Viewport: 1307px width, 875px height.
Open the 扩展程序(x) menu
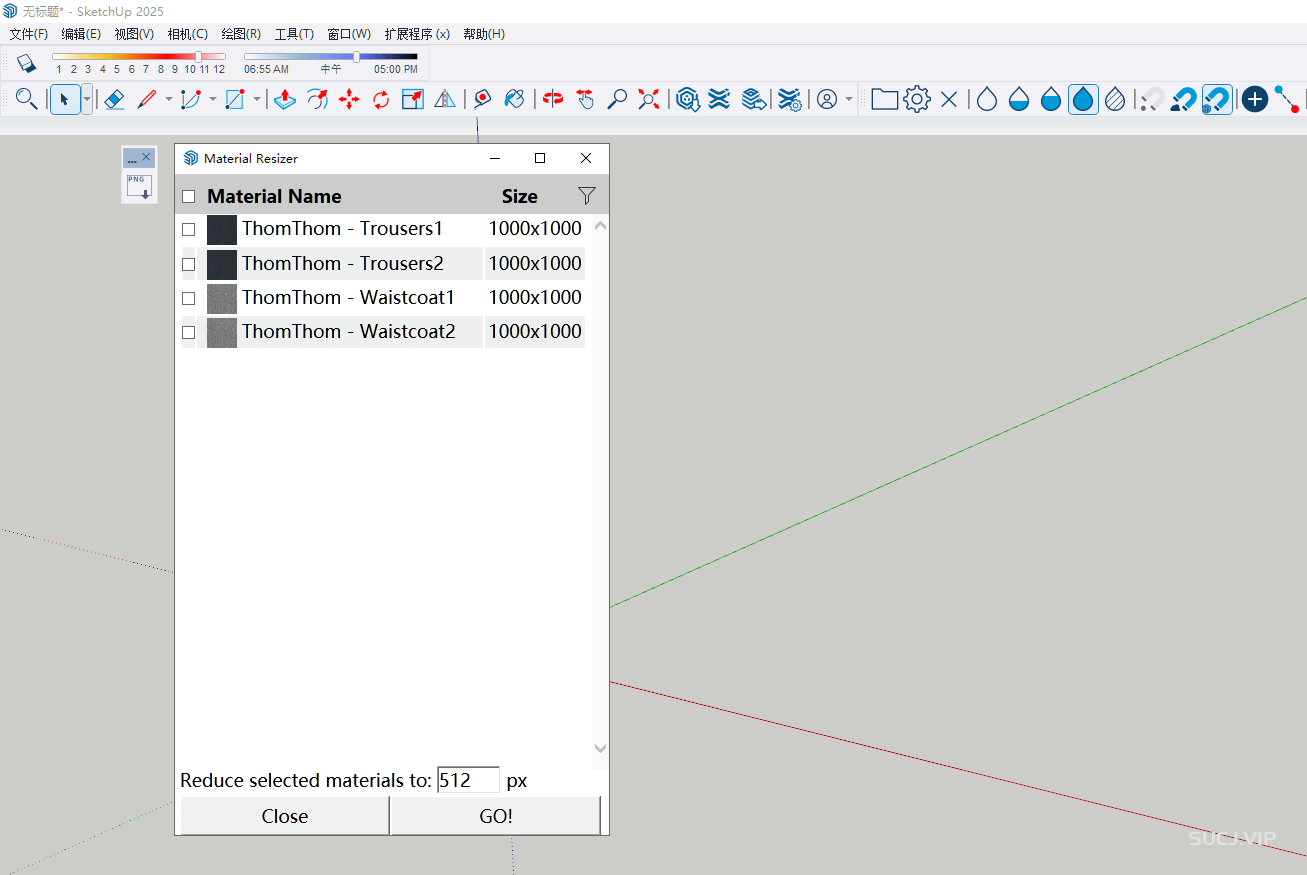click(x=417, y=34)
